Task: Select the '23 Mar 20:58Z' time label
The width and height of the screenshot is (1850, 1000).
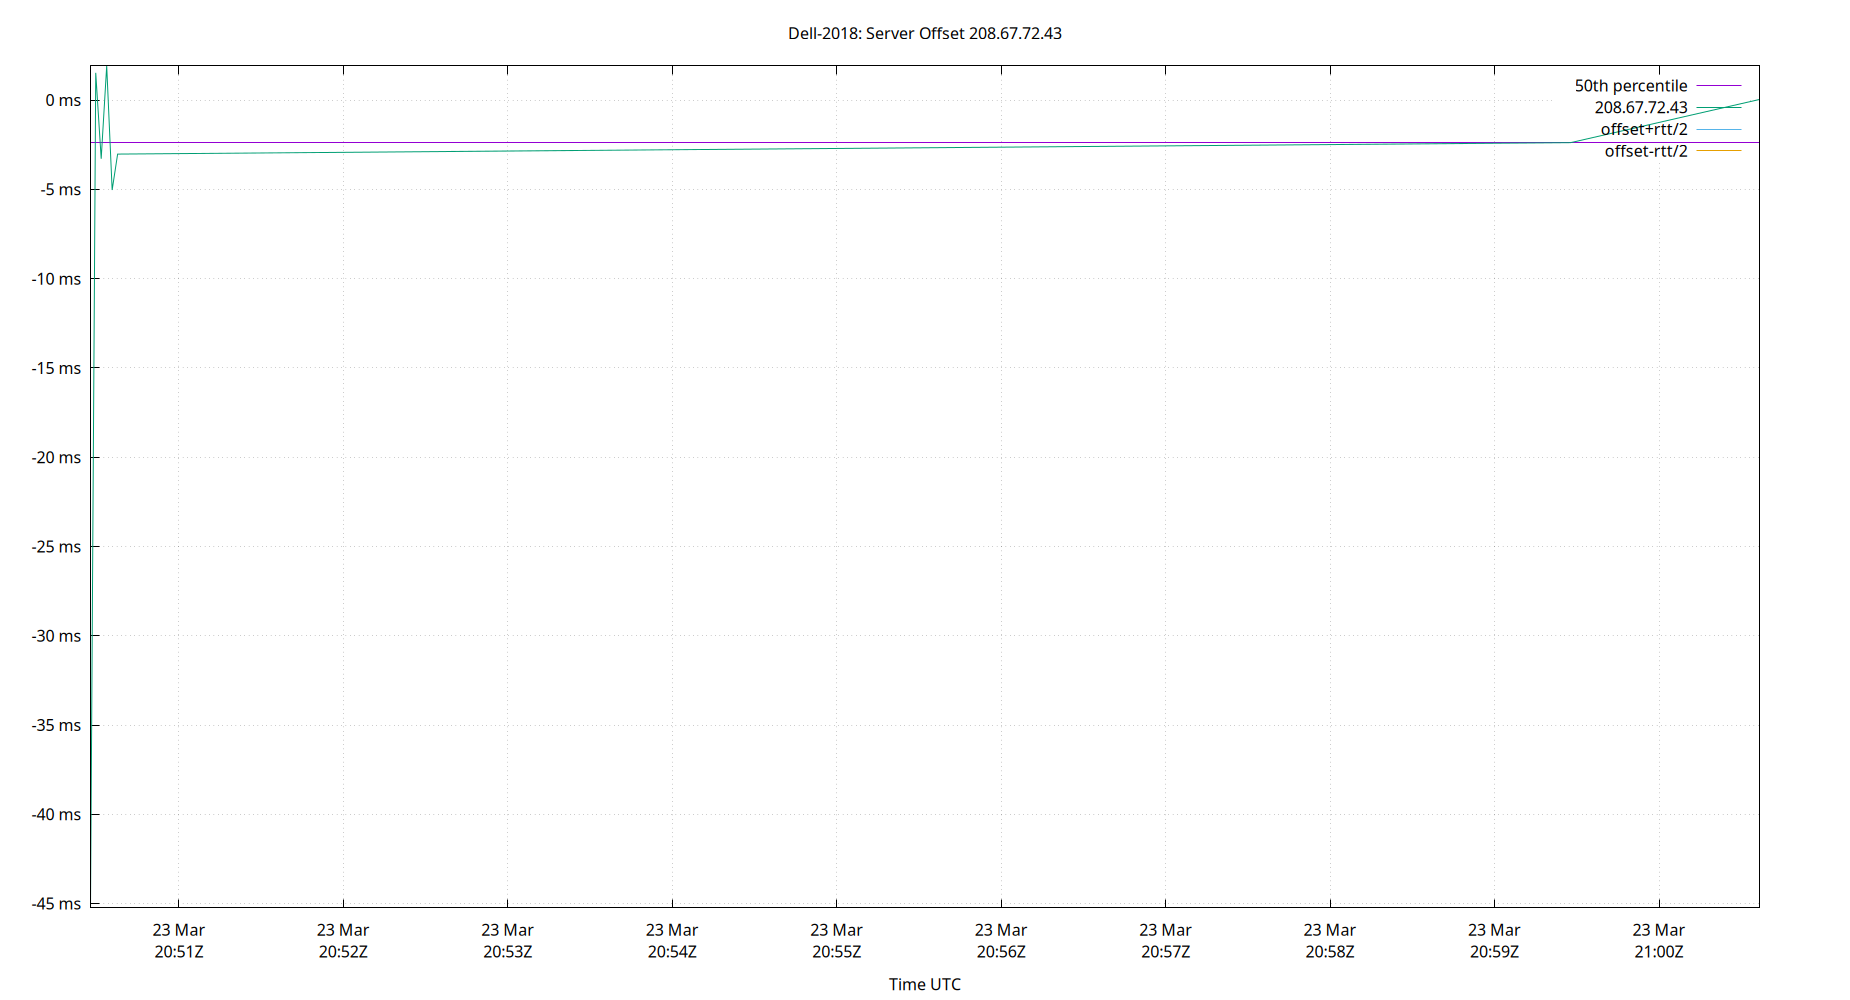Action: (1329, 941)
